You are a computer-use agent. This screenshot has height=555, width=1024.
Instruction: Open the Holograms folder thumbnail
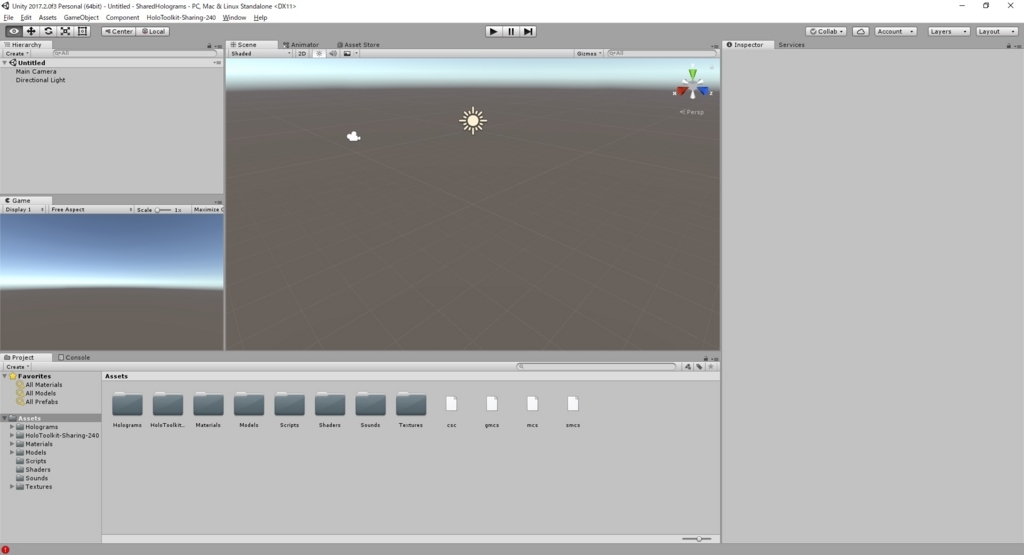tap(127, 405)
